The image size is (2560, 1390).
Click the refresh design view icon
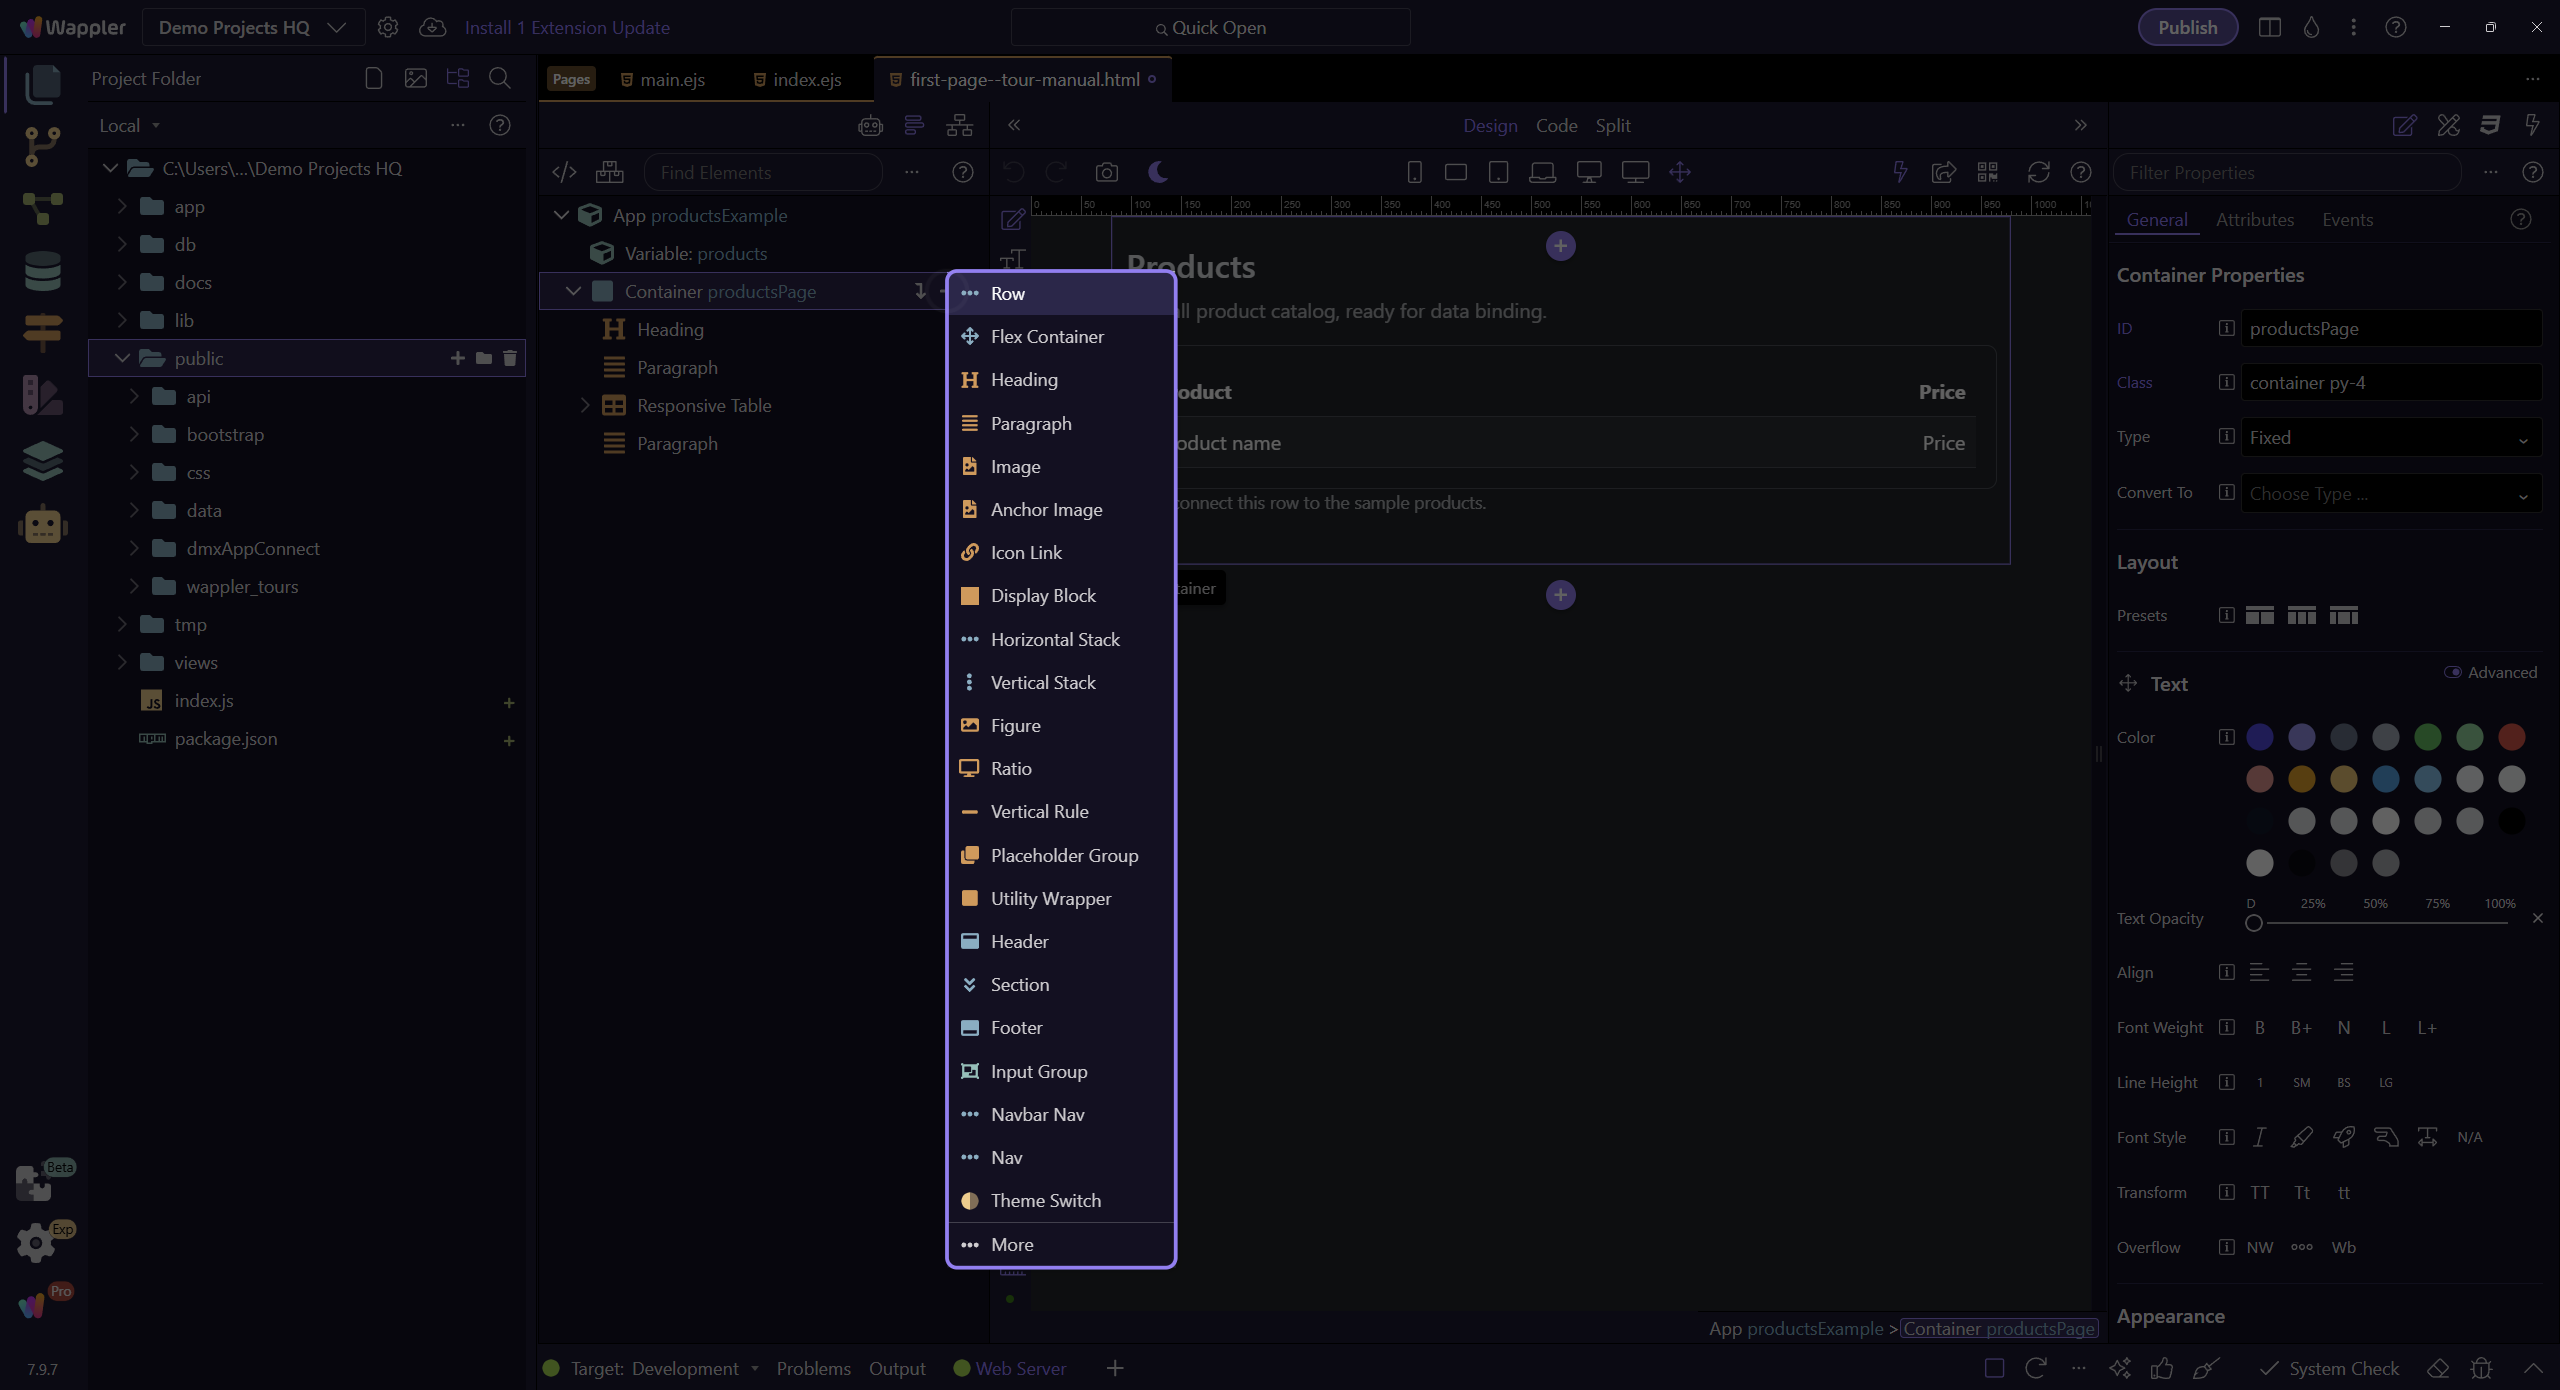[x=2038, y=172]
